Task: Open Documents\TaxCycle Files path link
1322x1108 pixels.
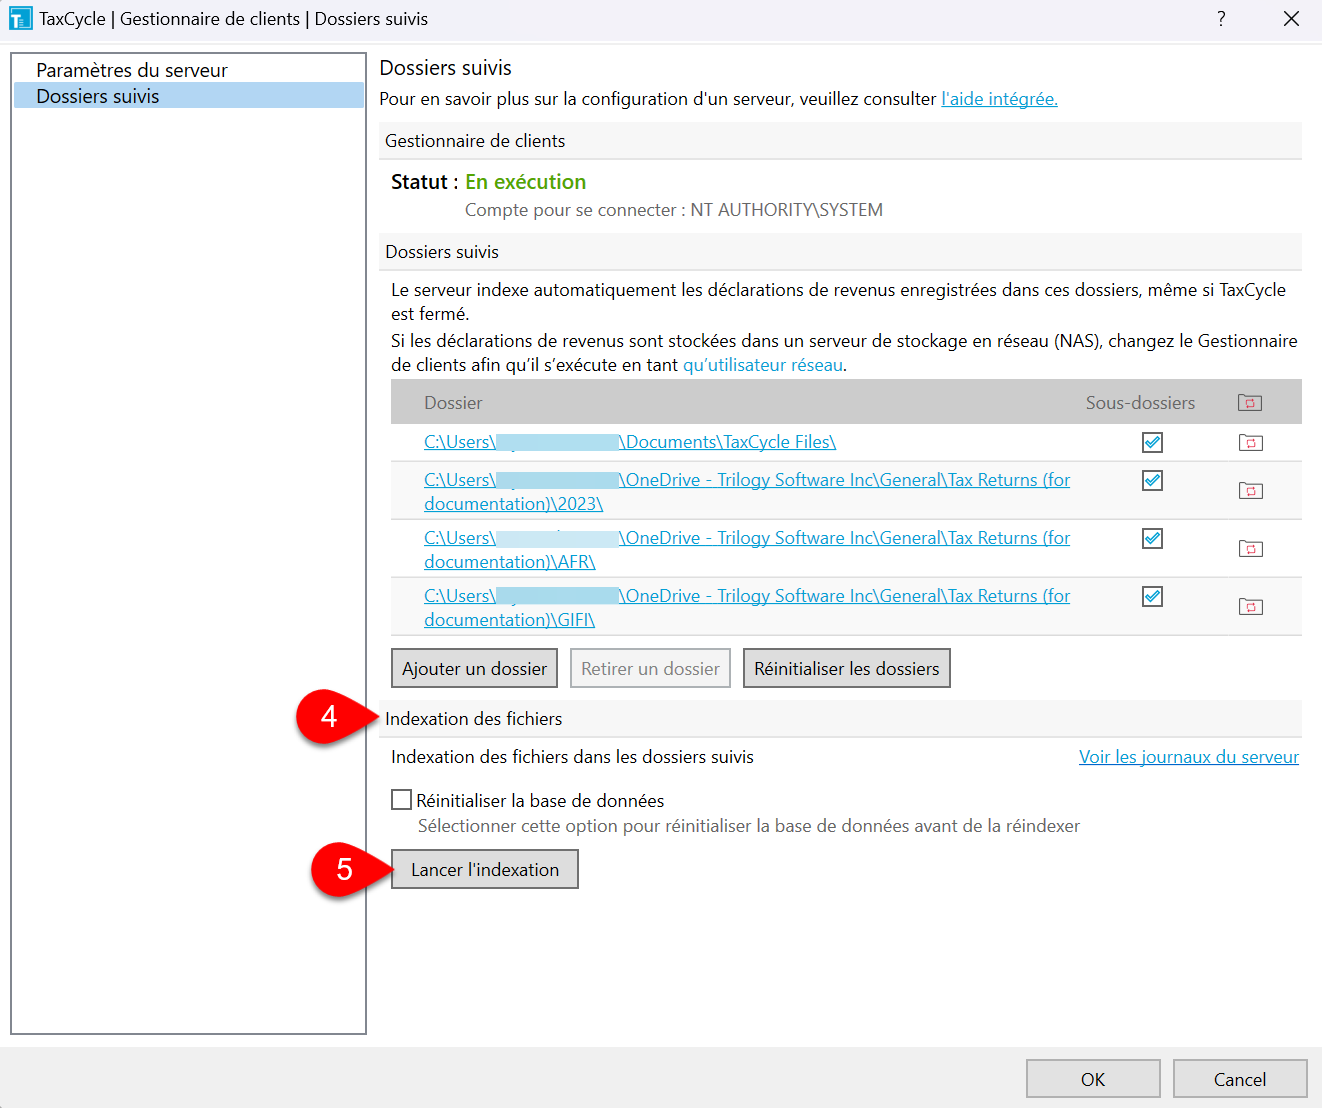Action: pos(630,442)
